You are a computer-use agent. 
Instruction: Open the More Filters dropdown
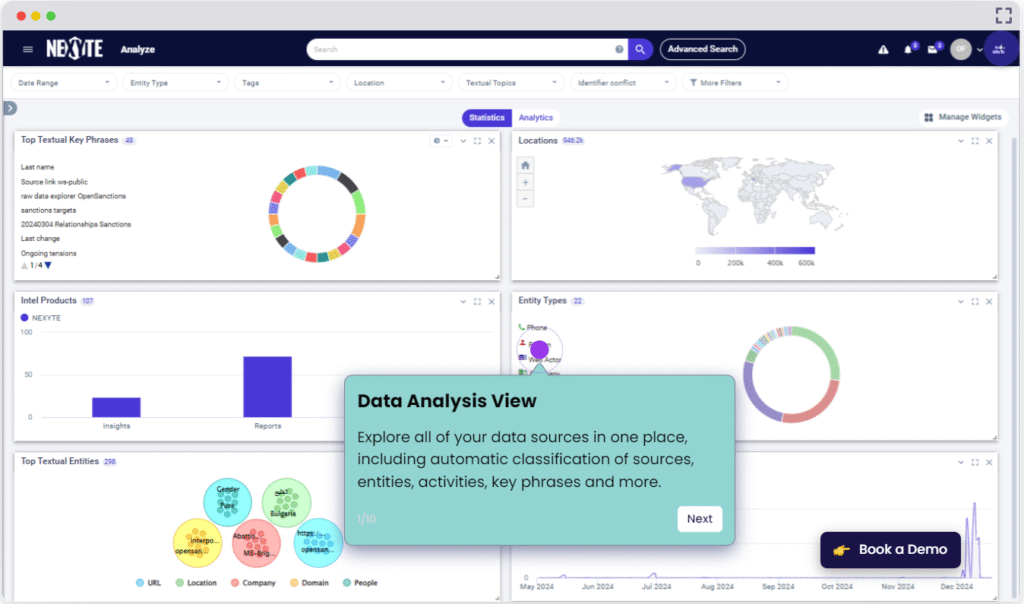pyautogui.click(x=735, y=83)
